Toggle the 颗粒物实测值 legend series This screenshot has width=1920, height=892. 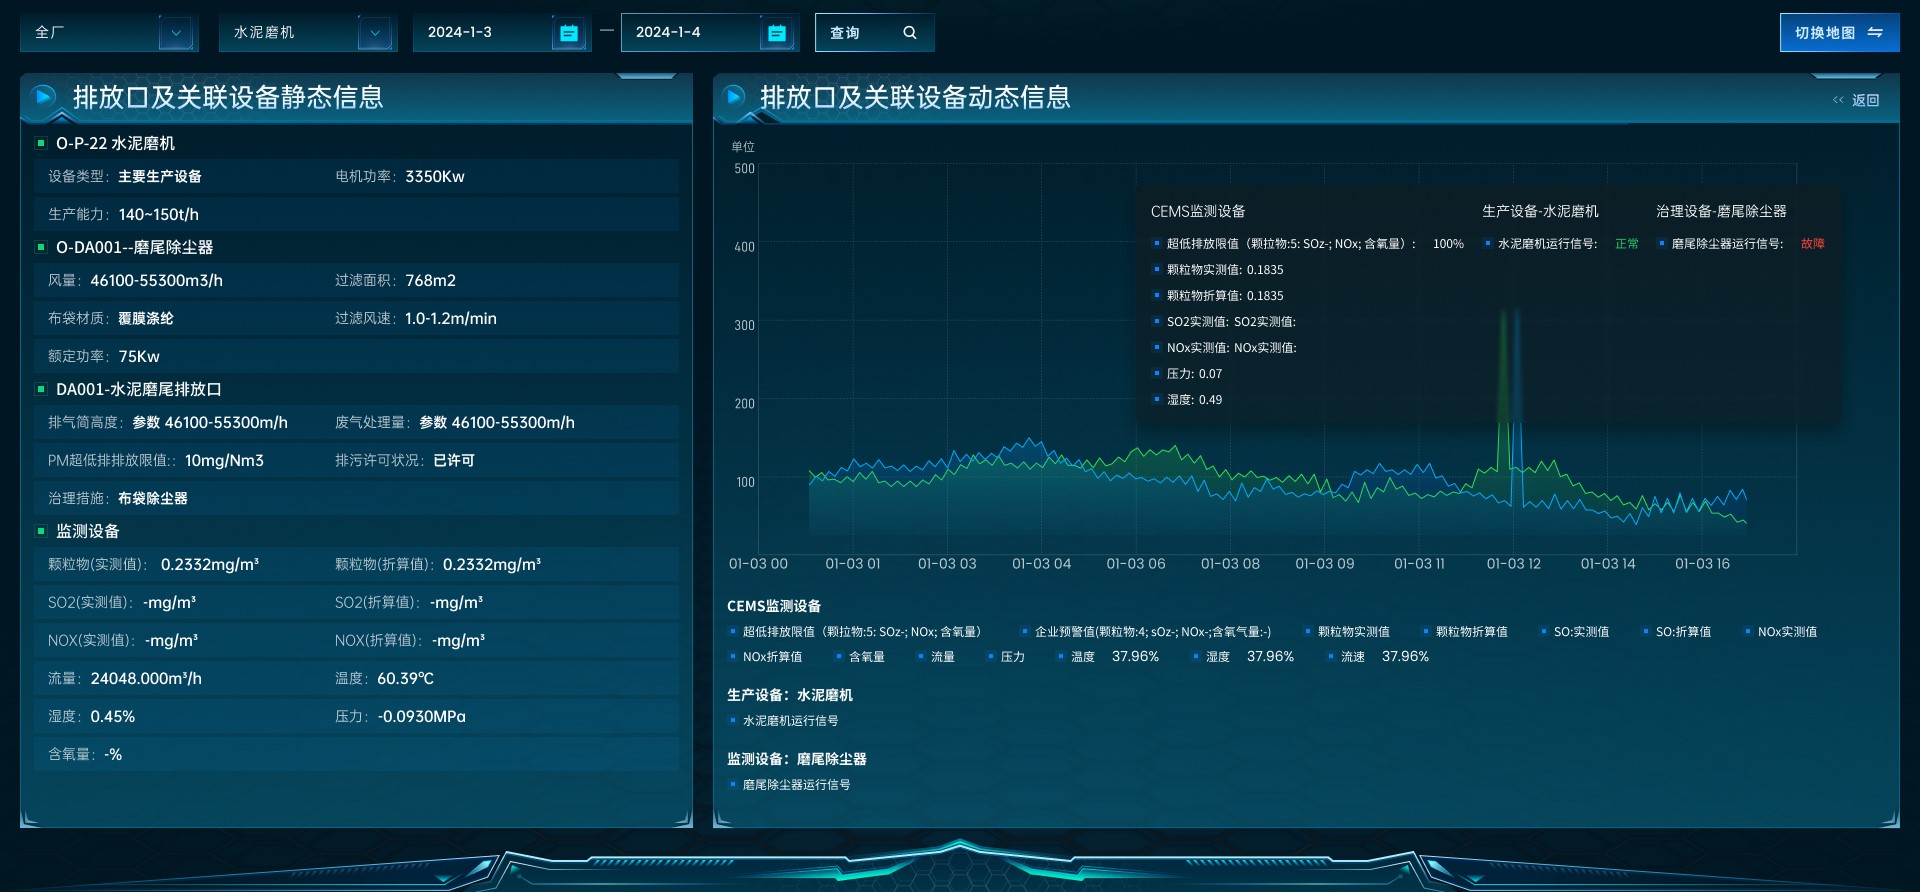pos(1352,632)
